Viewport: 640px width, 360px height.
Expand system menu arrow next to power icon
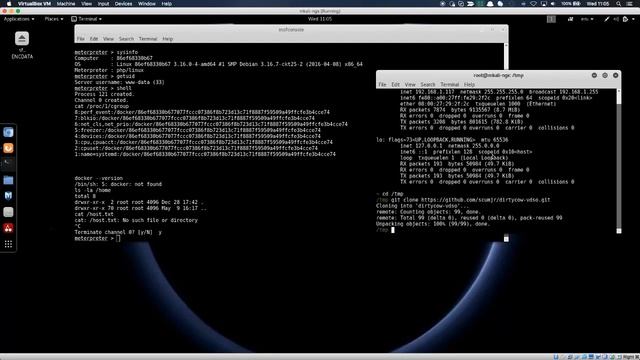point(633,19)
